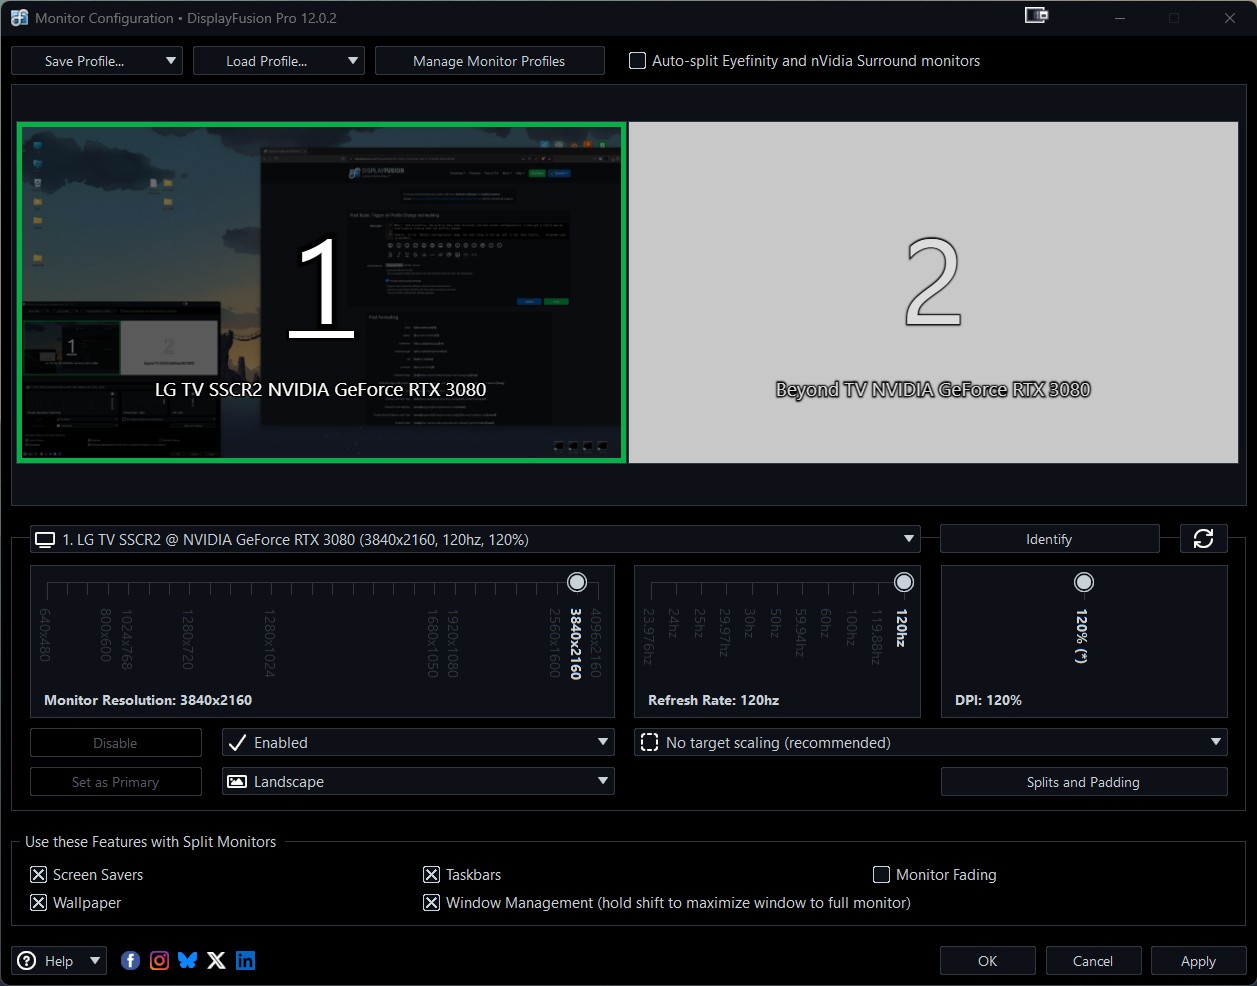Open Manage Monitor Profiles
1257x986 pixels.
click(489, 61)
